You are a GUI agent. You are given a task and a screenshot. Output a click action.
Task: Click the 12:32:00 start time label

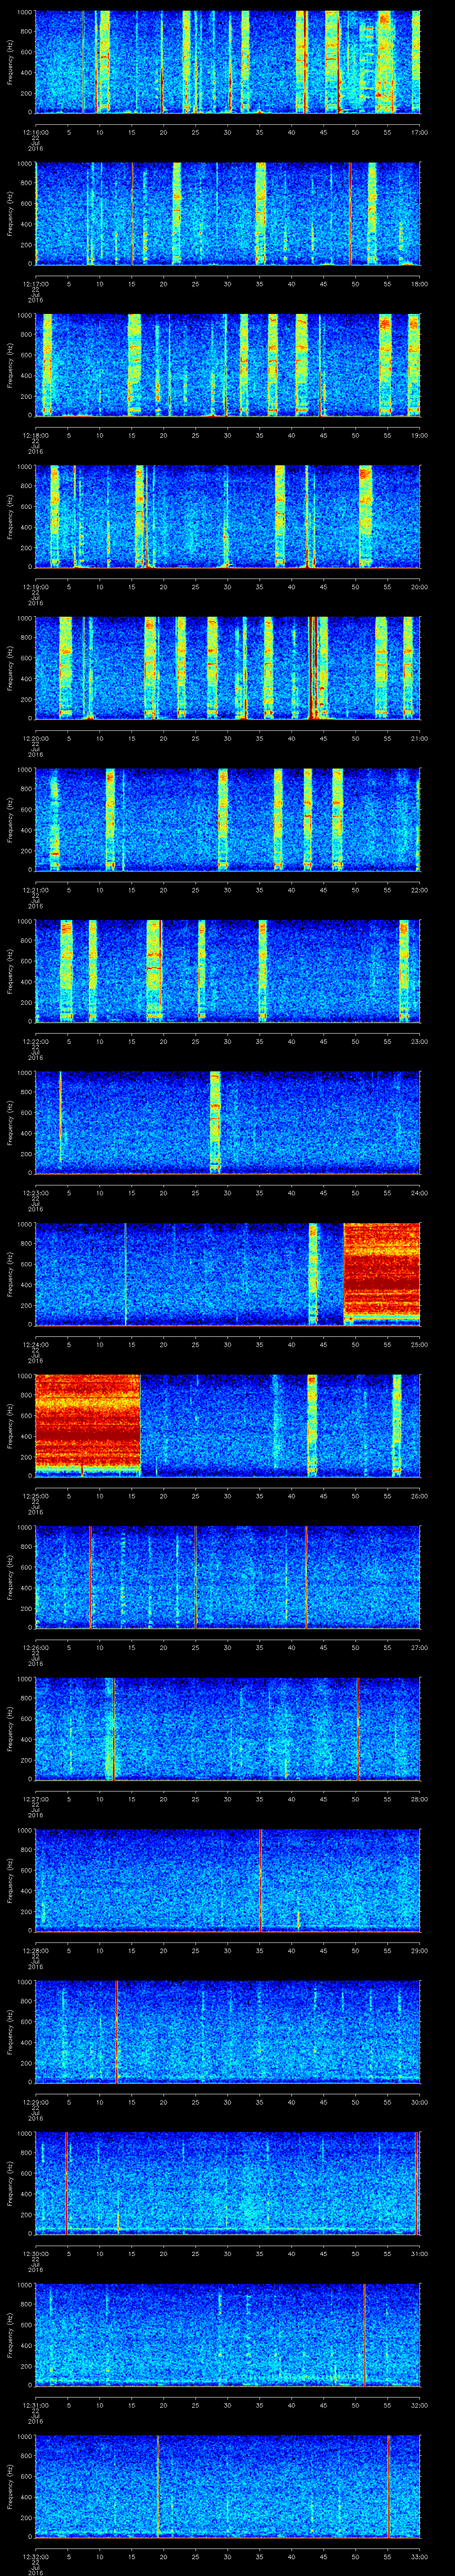click(x=35, y=2556)
